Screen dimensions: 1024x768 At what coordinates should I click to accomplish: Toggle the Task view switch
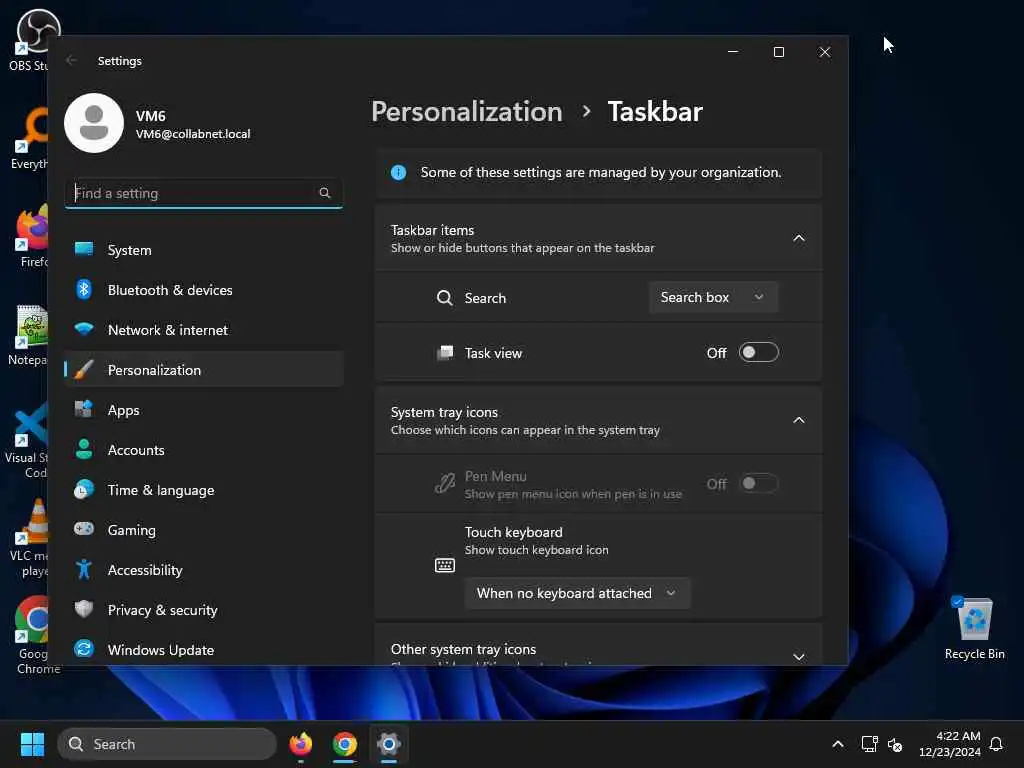click(759, 353)
